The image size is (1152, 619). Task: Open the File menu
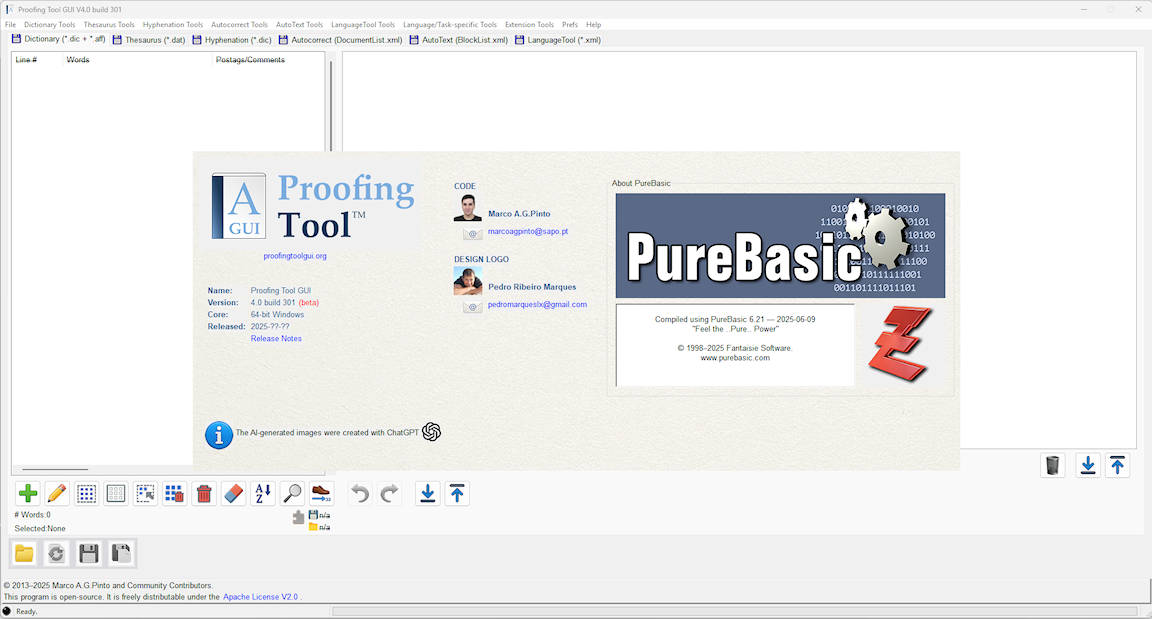click(10, 24)
